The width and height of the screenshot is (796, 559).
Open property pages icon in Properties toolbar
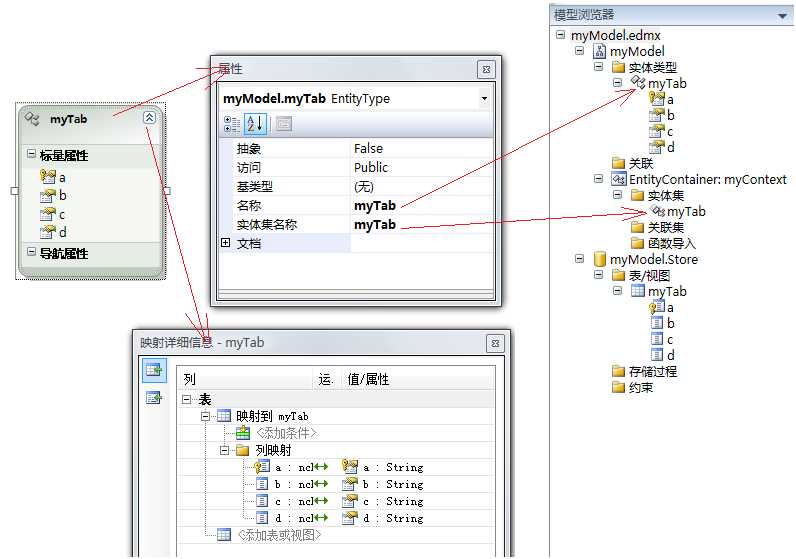(x=284, y=123)
